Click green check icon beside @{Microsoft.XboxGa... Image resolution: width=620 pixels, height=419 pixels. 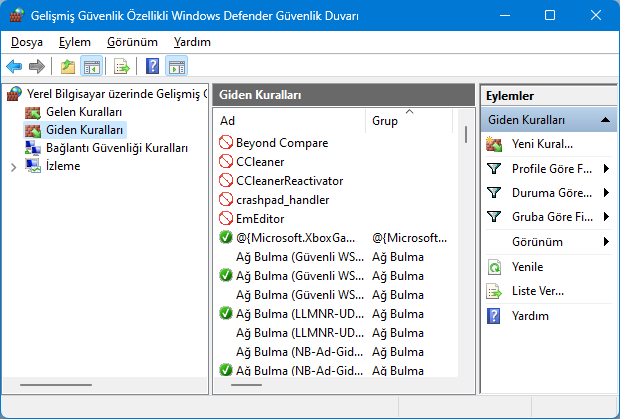point(226,237)
